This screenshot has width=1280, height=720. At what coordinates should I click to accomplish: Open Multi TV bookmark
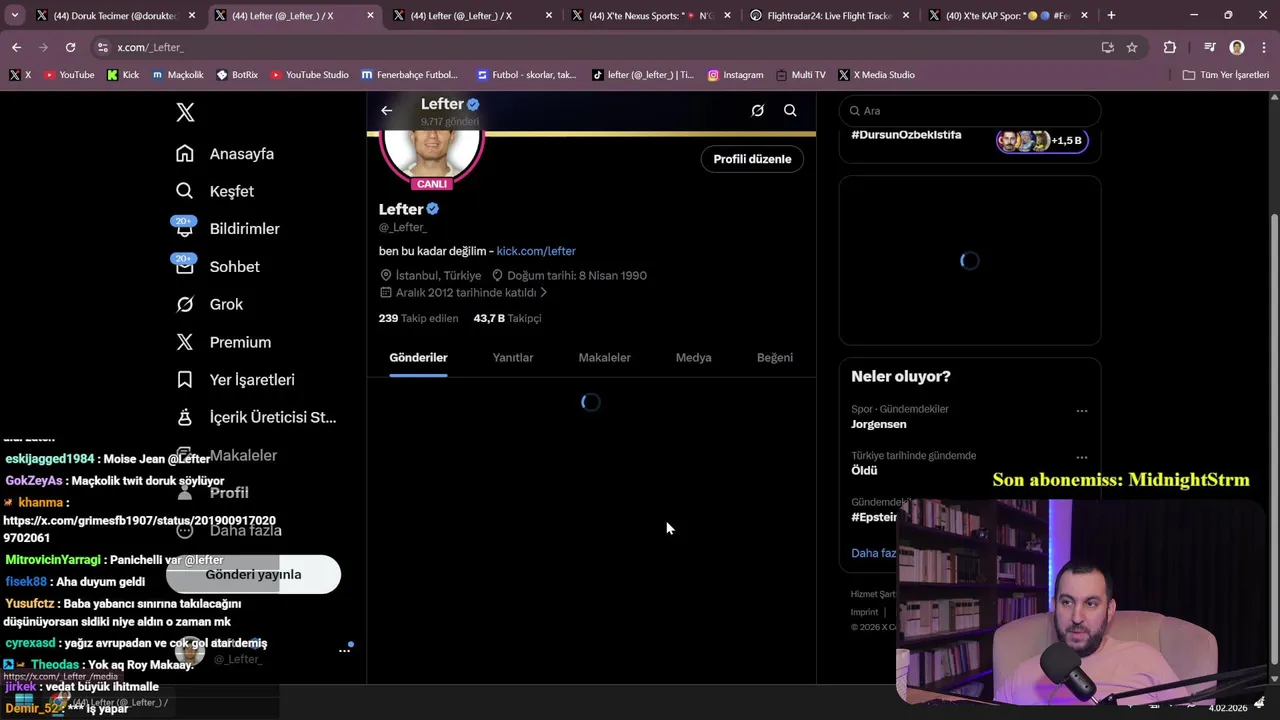click(800, 75)
